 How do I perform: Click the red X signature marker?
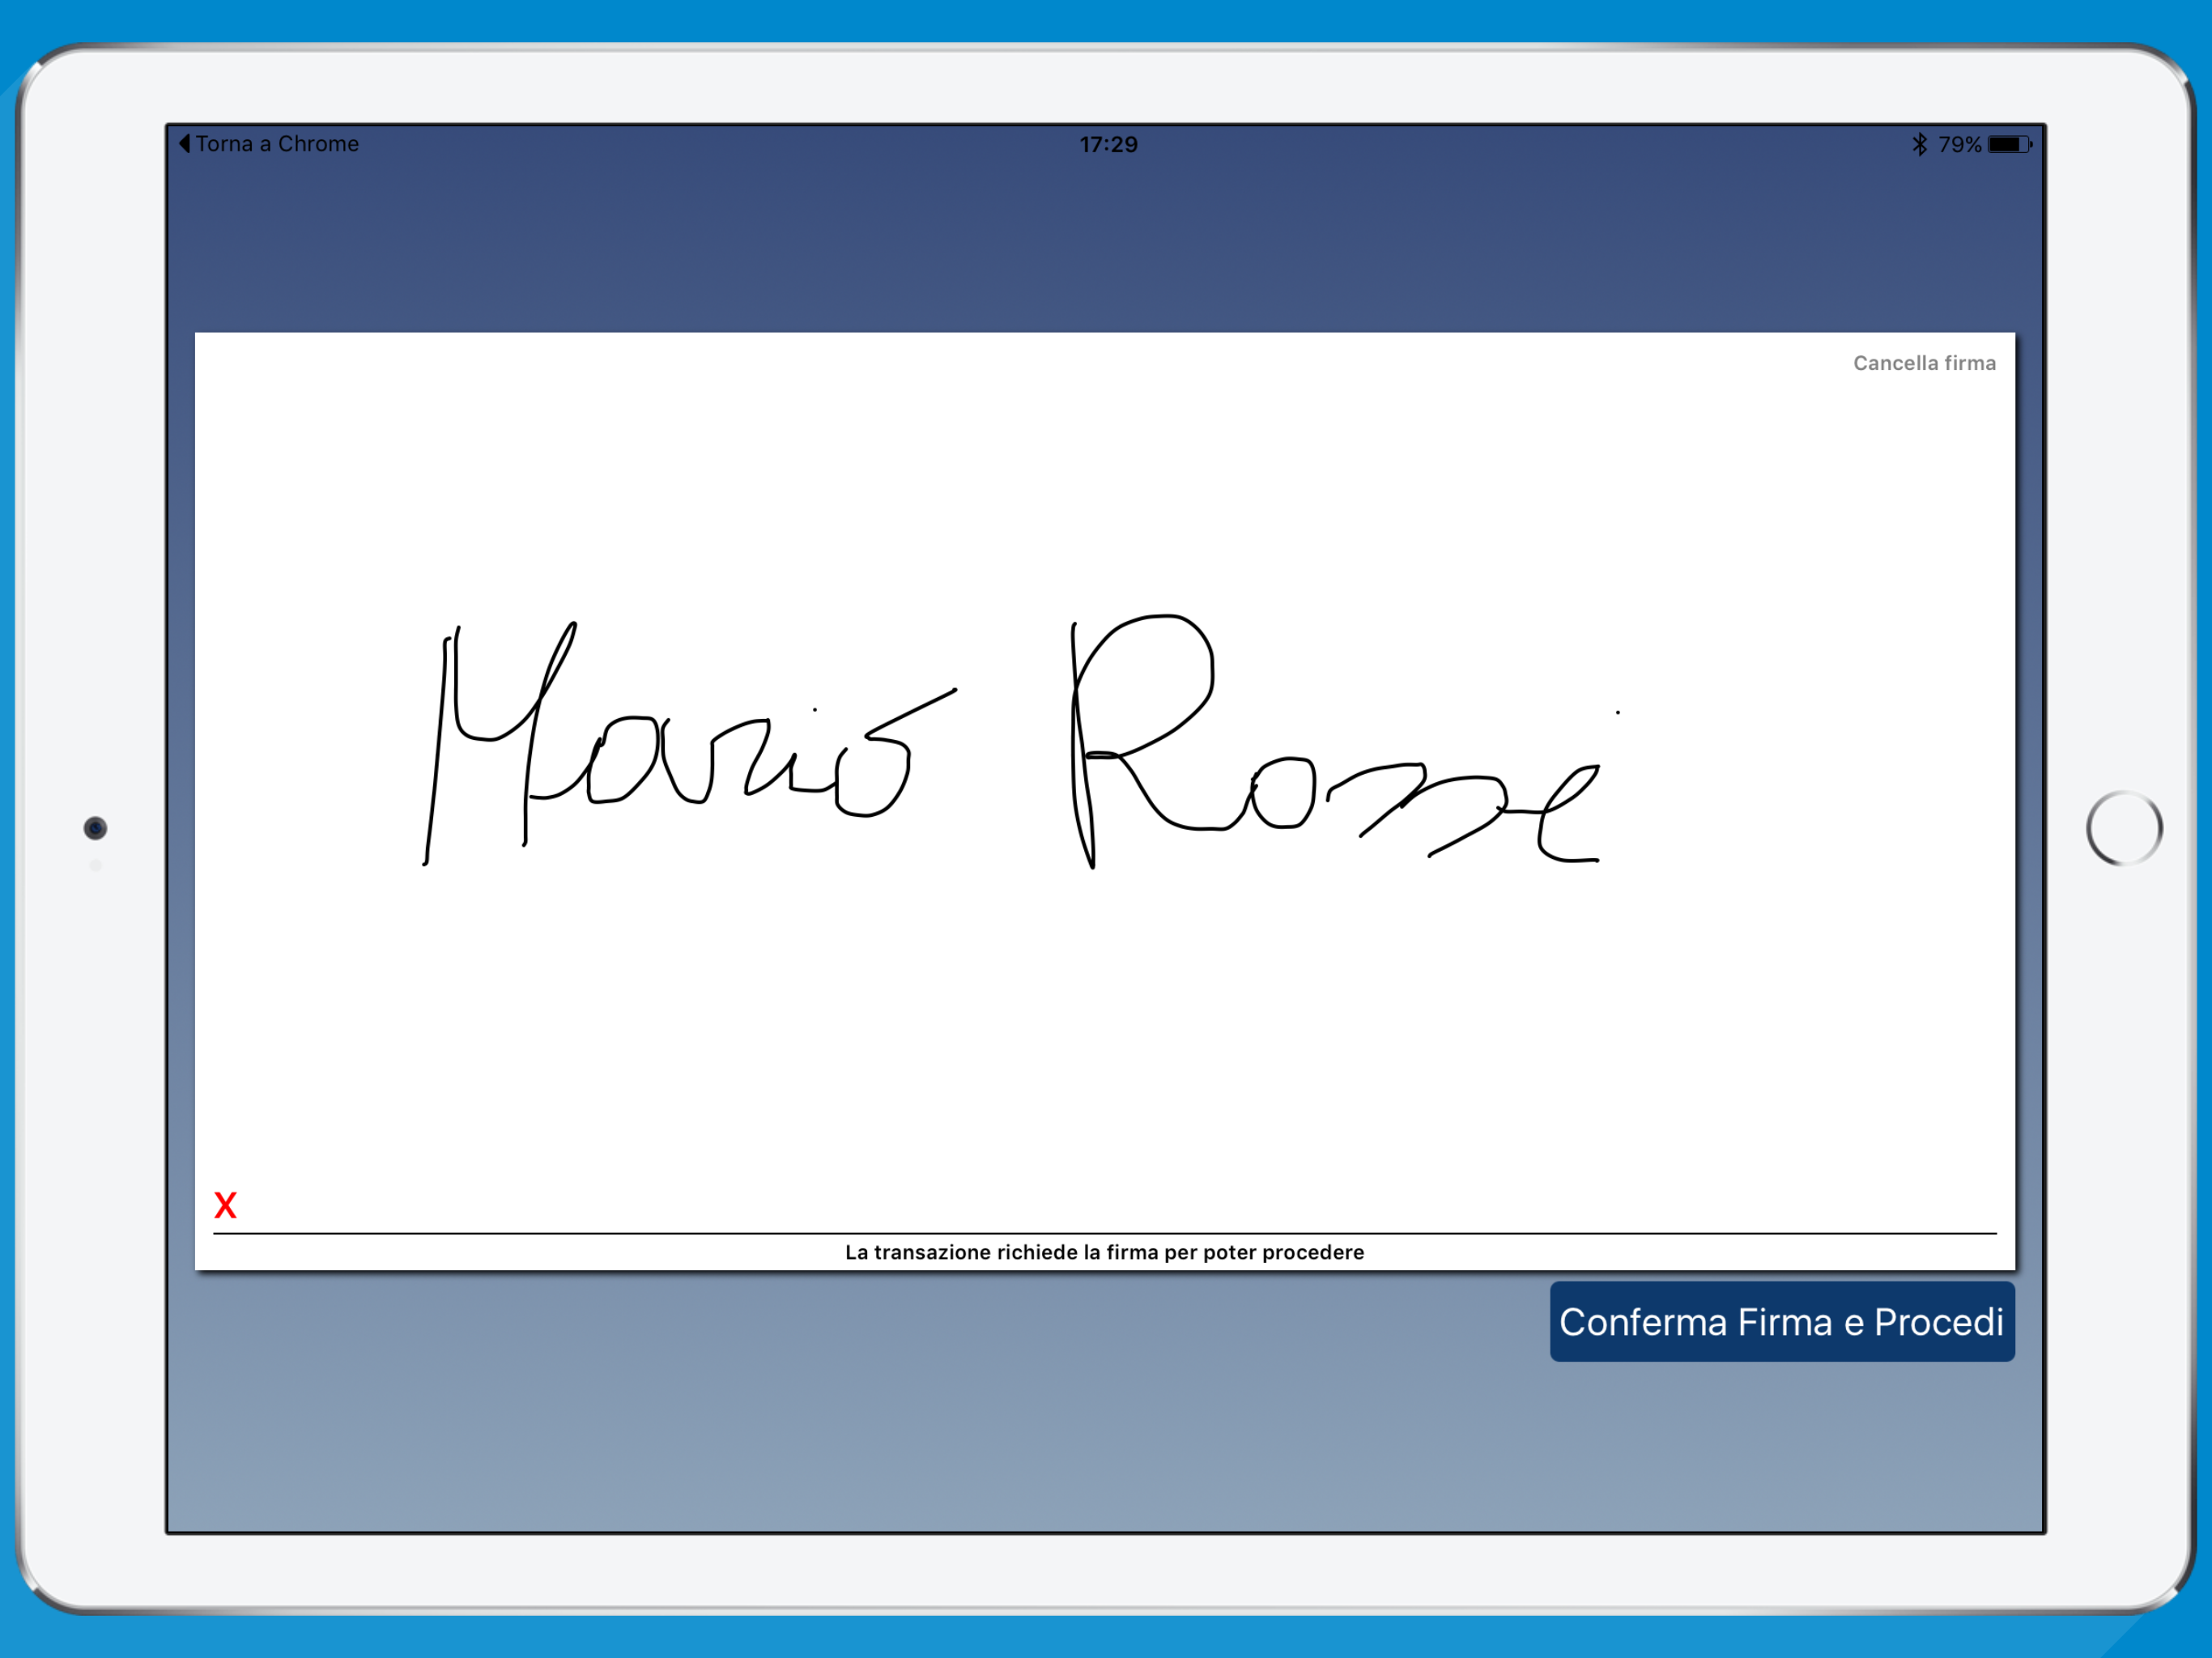[225, 1205]
